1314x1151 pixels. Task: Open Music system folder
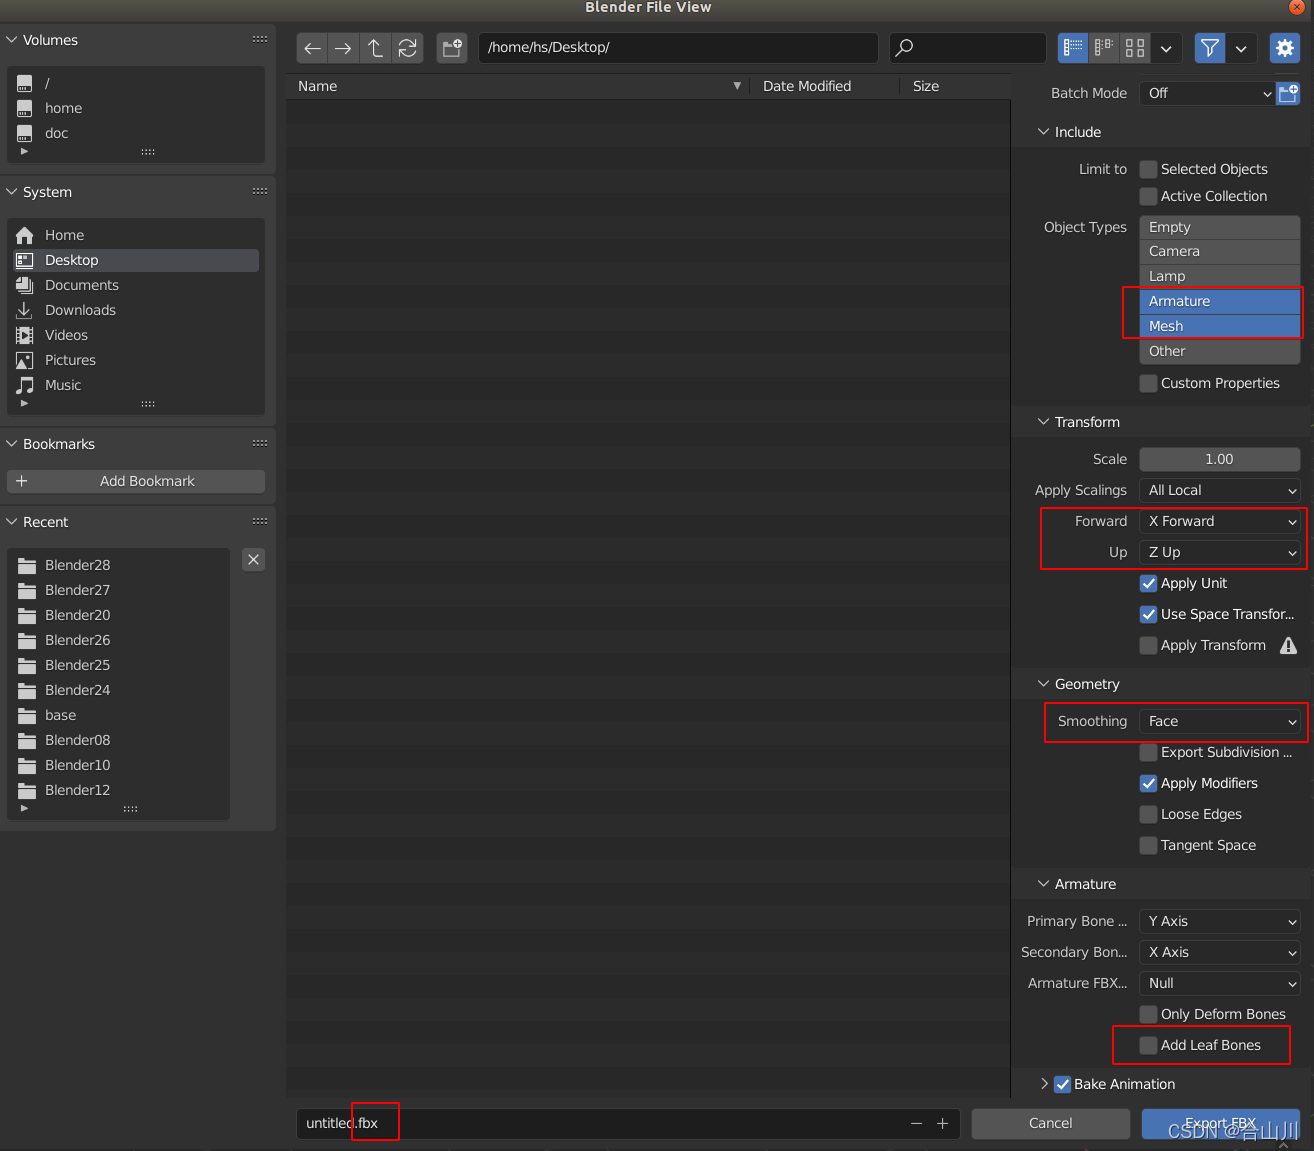[136, 385]
